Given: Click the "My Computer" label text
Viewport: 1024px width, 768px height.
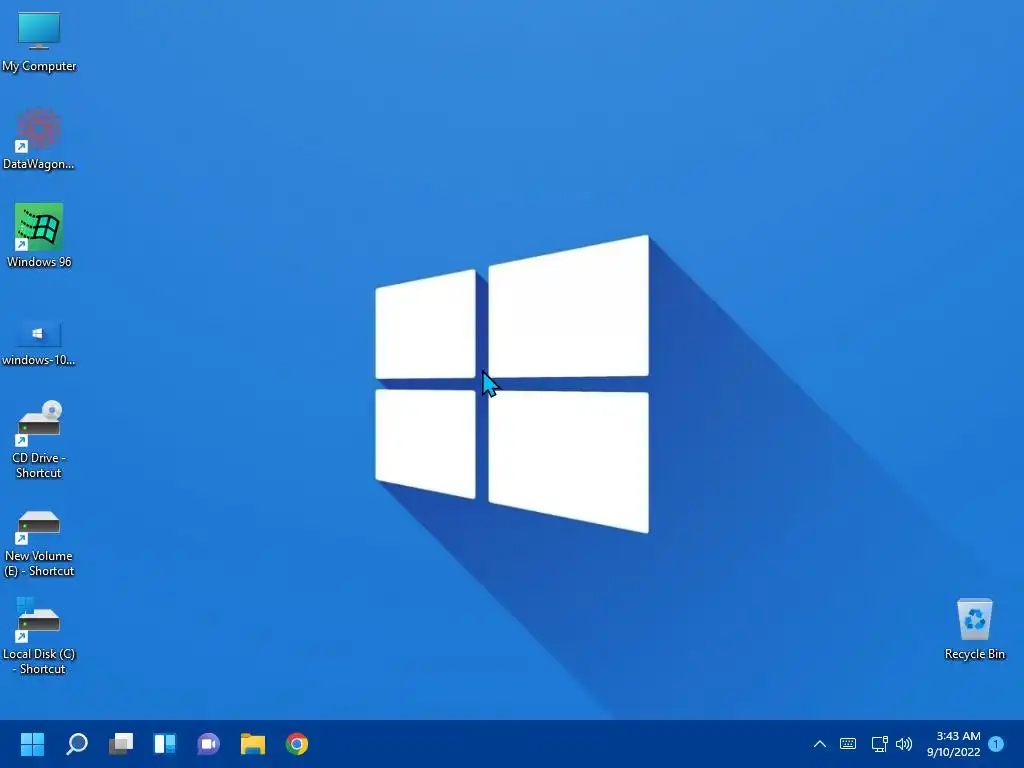Looking at the screenshot, I should point(39,66).
